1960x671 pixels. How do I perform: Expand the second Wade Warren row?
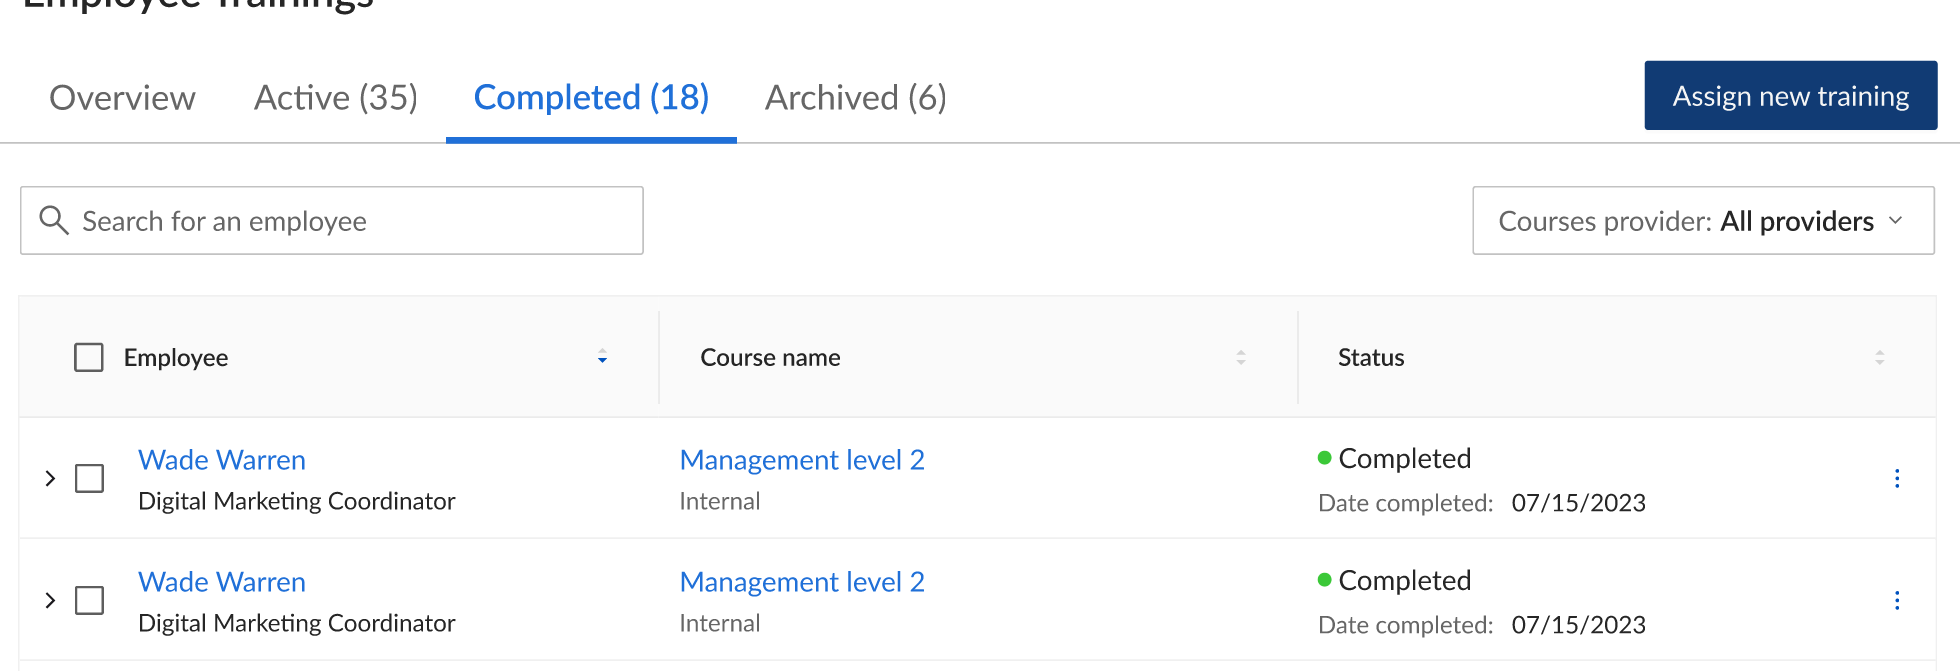pos(50,600)
